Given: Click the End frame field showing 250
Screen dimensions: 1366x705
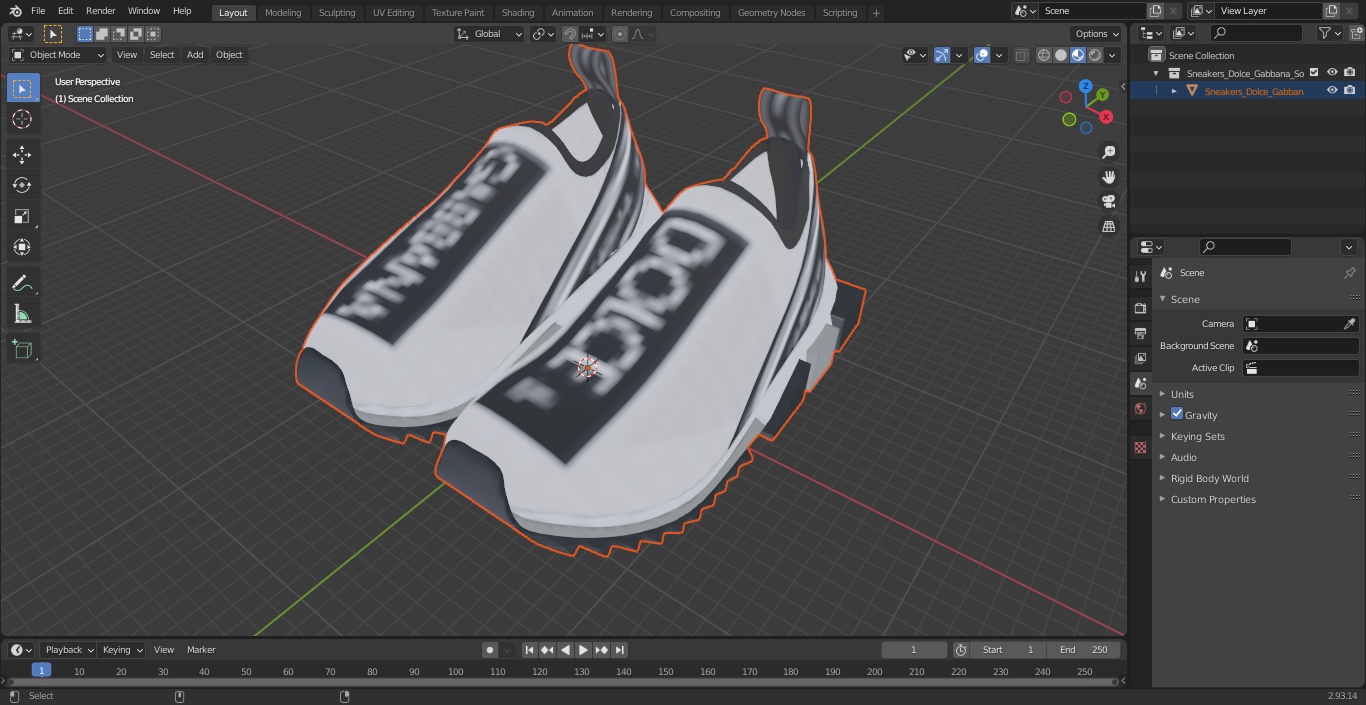Looking at the screenshot, I should (1084, 650).
